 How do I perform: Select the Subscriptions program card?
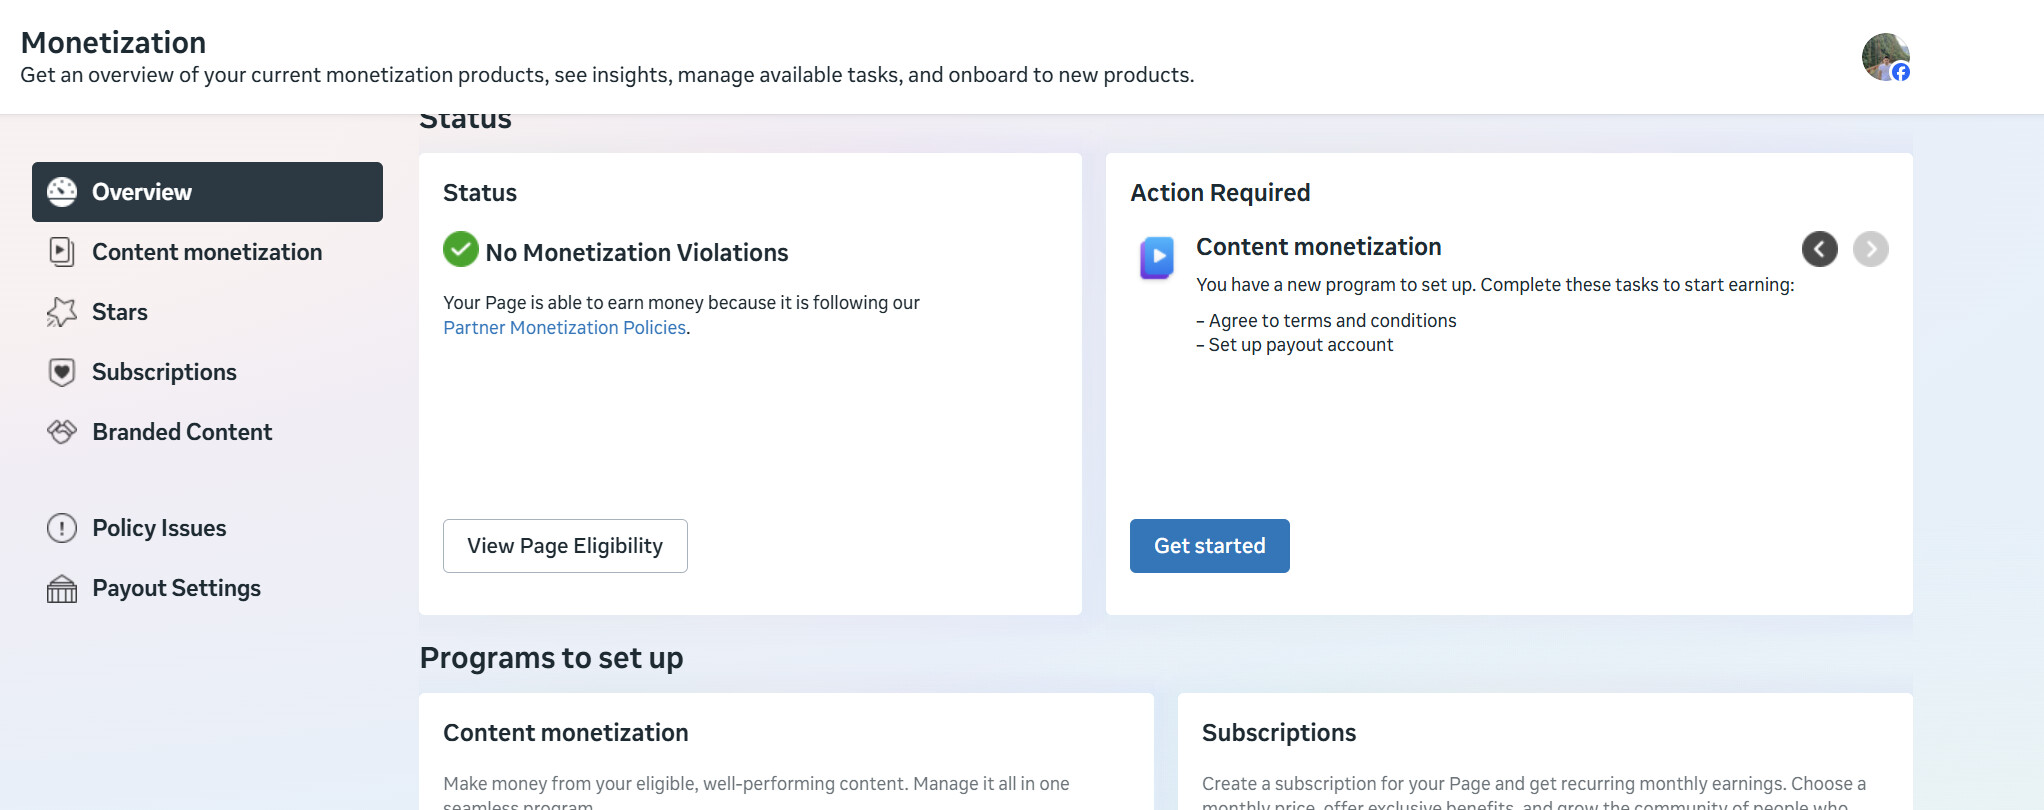click(x=1544, y=752)
